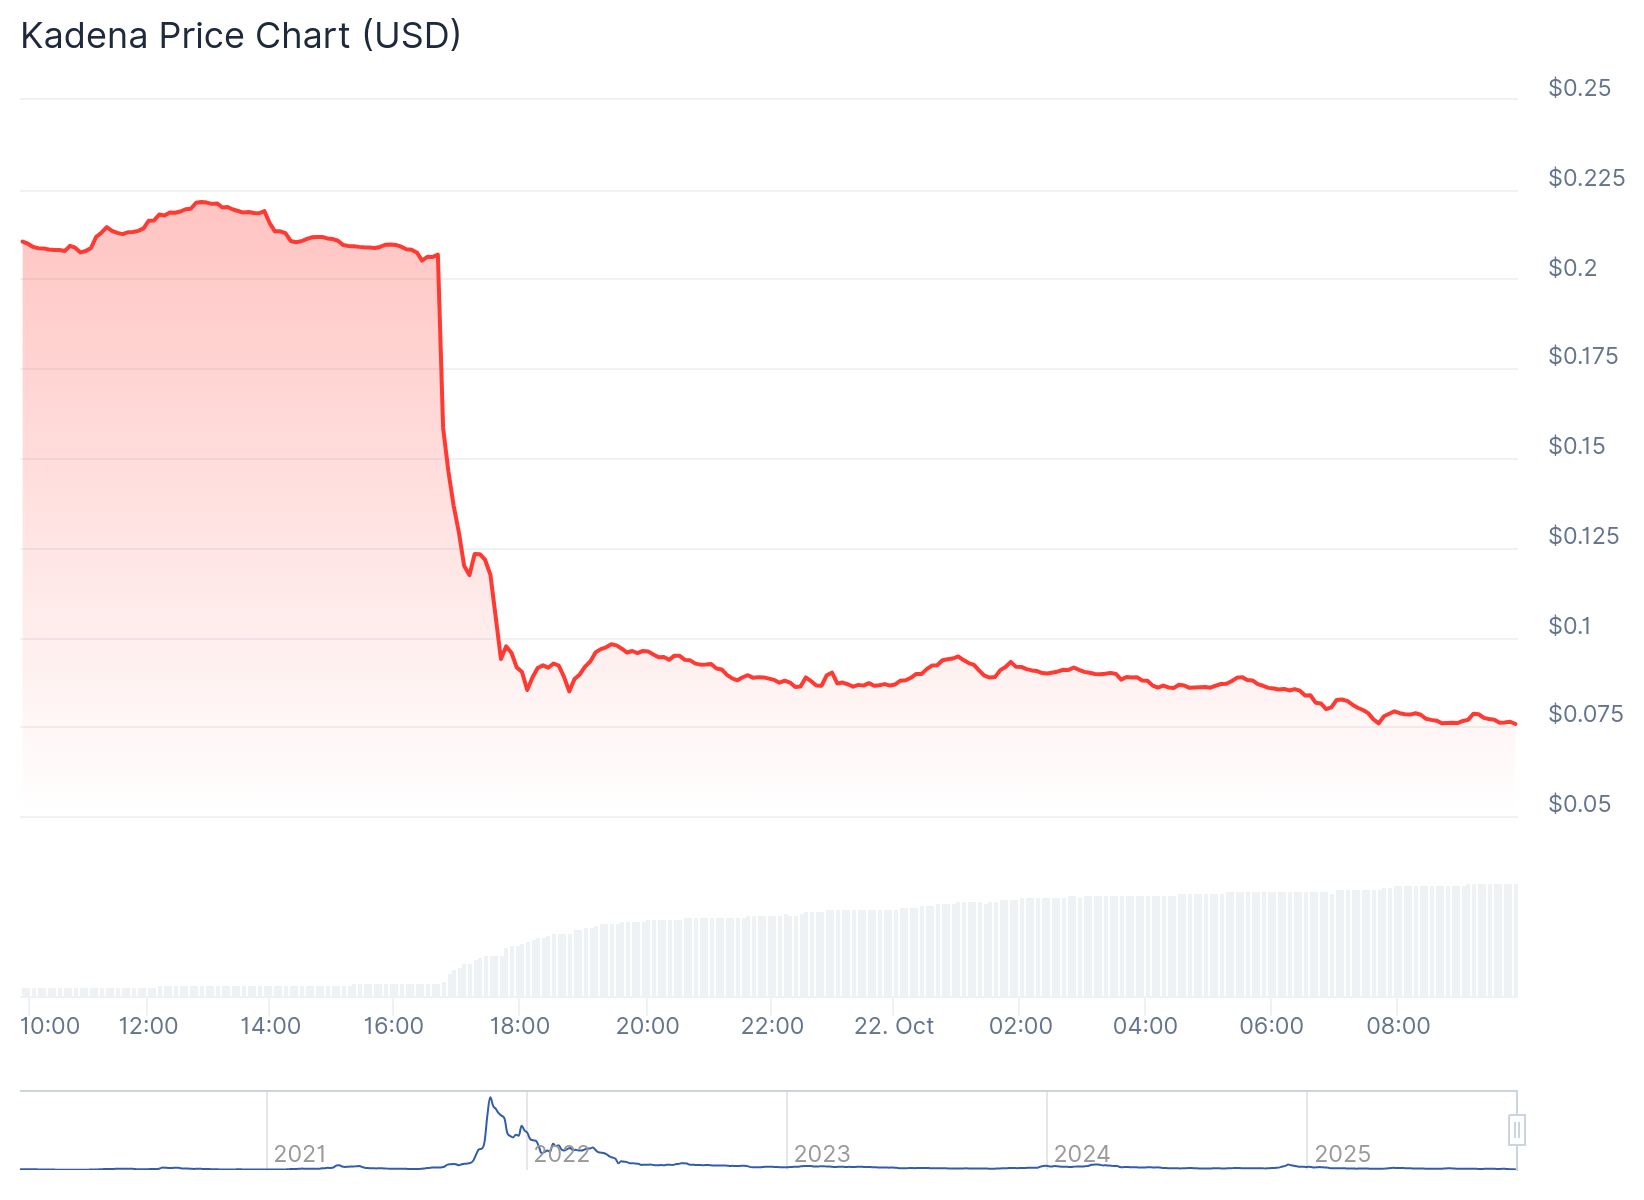Click the blue price peak in the navigator

tap(490, 1100)
